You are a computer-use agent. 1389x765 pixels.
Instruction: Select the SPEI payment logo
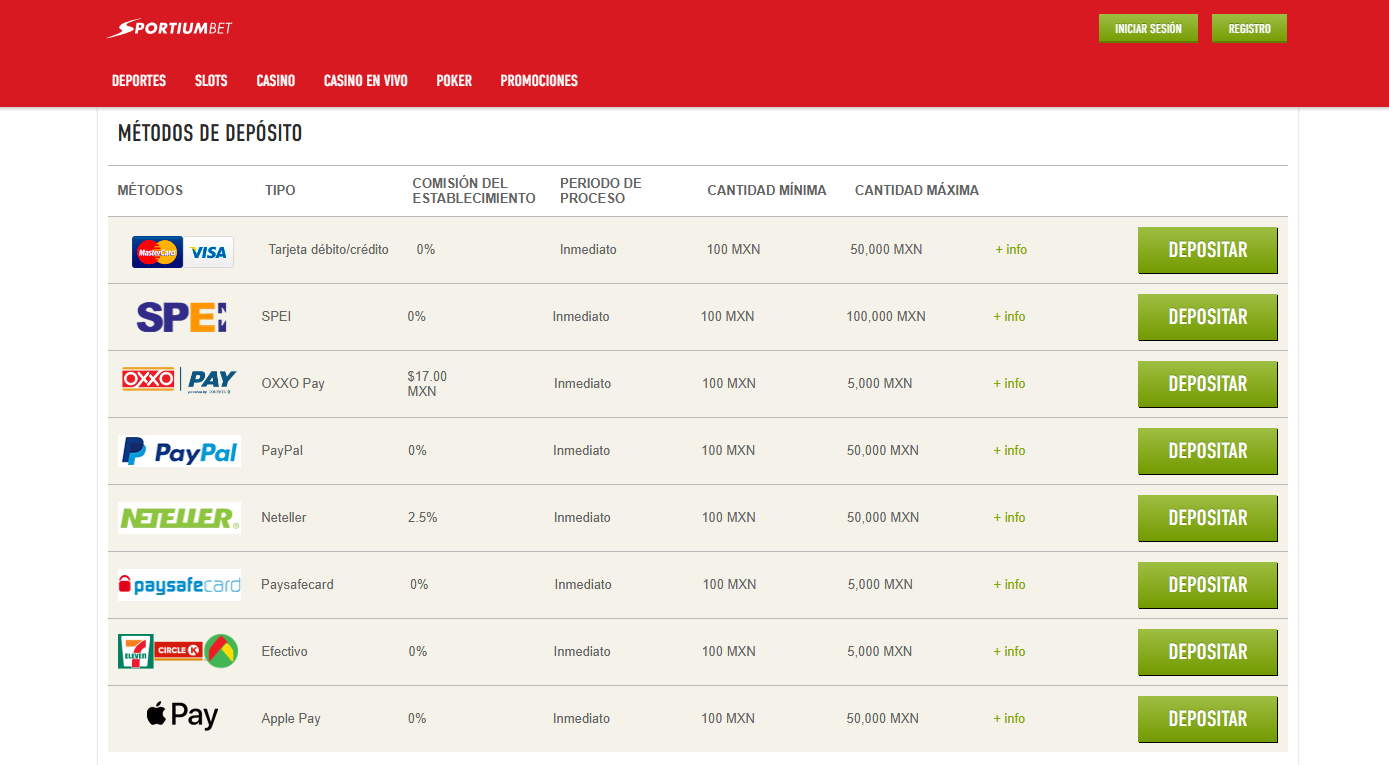tap(179, 316)
